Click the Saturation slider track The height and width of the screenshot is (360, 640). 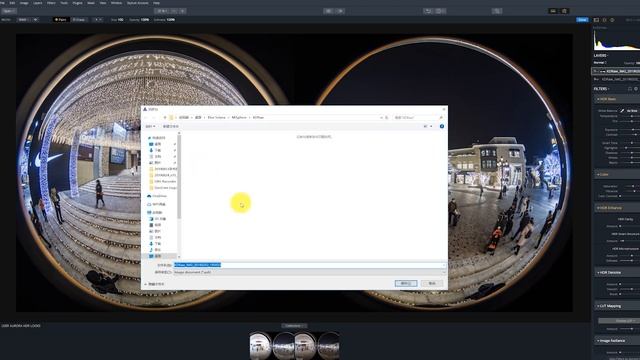coord(630,186)
